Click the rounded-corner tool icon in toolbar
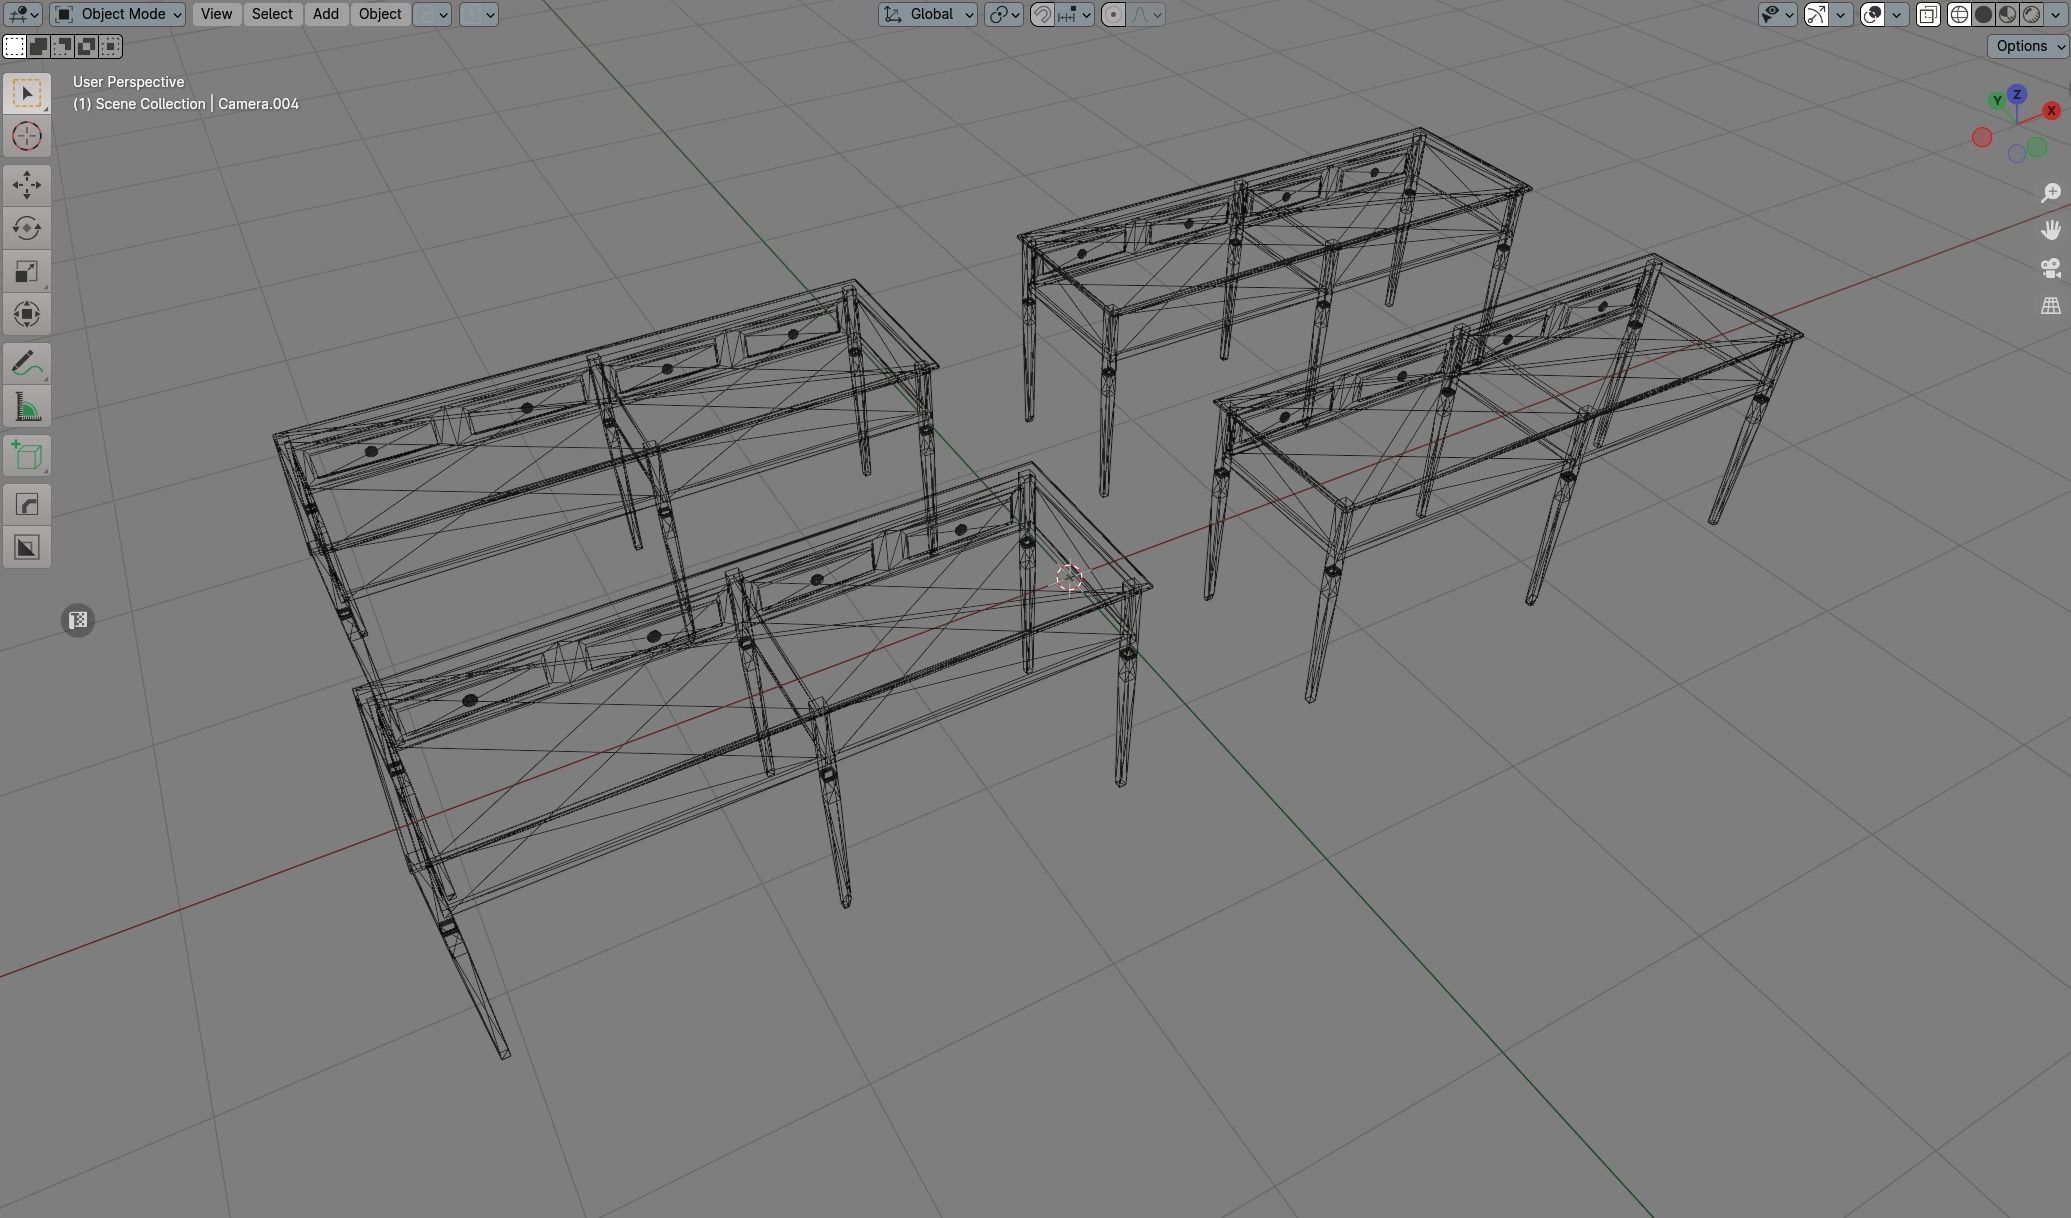This screenshot has height=1218, width=2071. pyautogui.click(x=27, y=505)
